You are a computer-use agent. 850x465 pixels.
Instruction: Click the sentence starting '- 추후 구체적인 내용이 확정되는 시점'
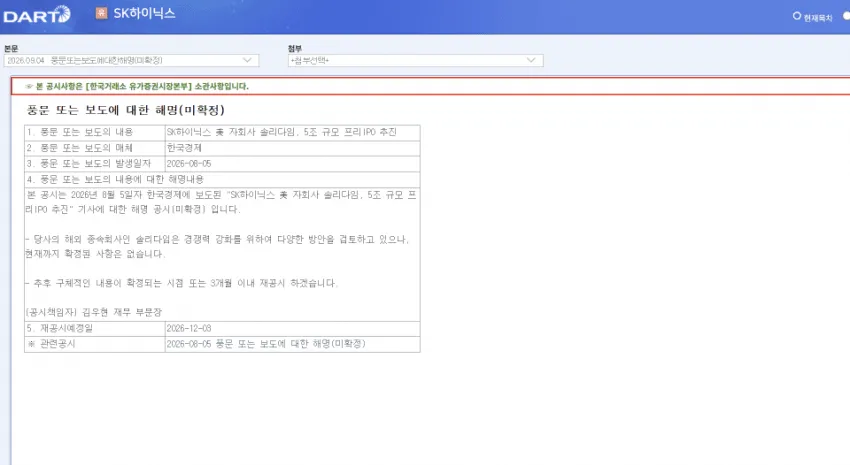182,283
